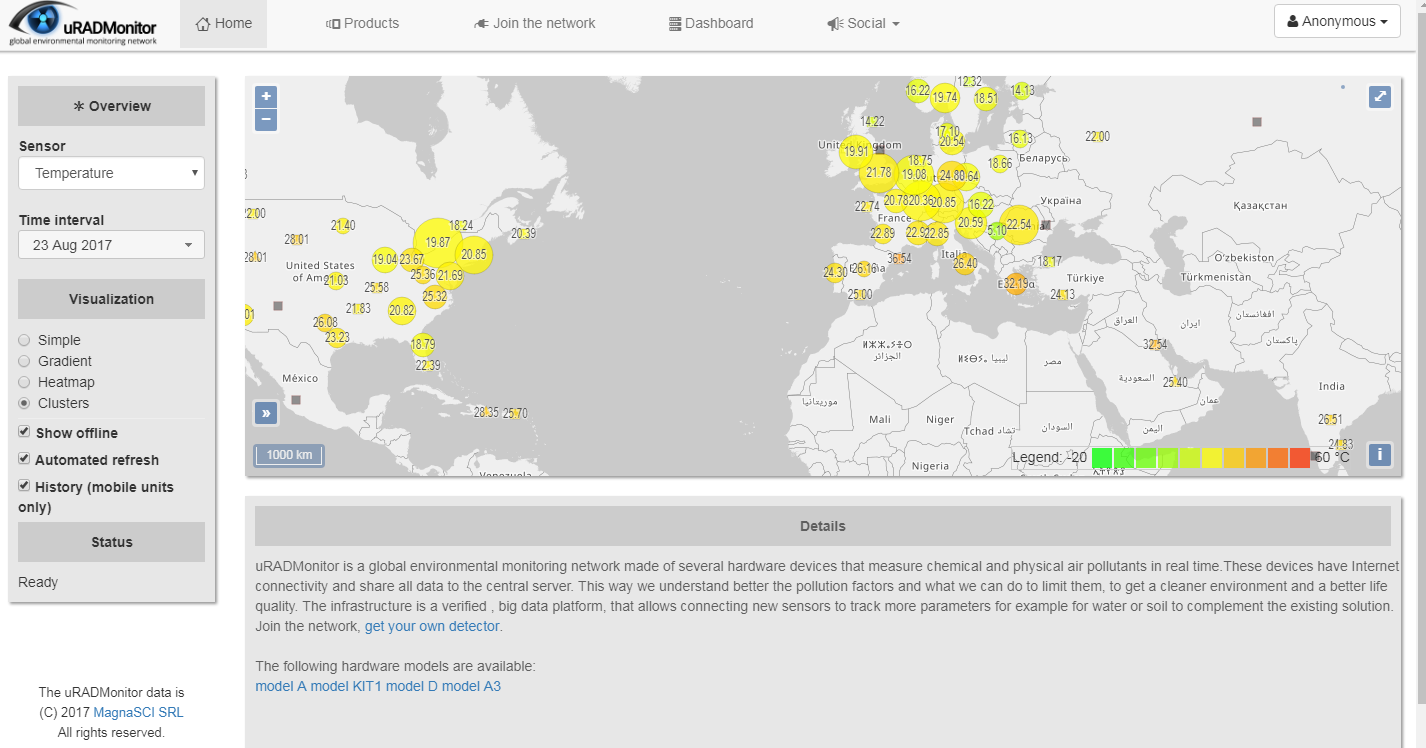Click the 24.30 cluster near Portugal
The height and width of the screenshot is (748, 1426).
pyautogui.click(x=835, y=272)
